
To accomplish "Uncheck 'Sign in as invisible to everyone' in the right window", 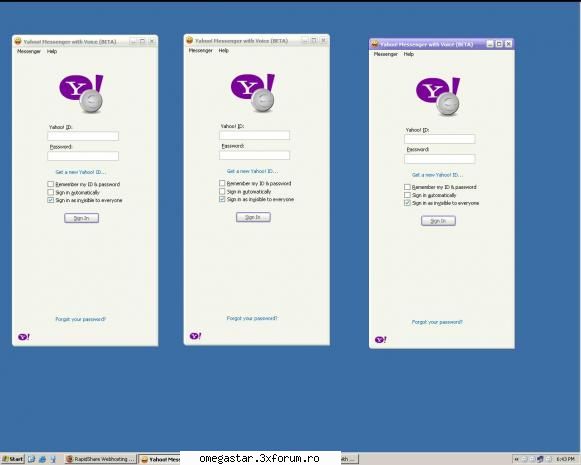I will pyautogui.click(x=407, y=203).
